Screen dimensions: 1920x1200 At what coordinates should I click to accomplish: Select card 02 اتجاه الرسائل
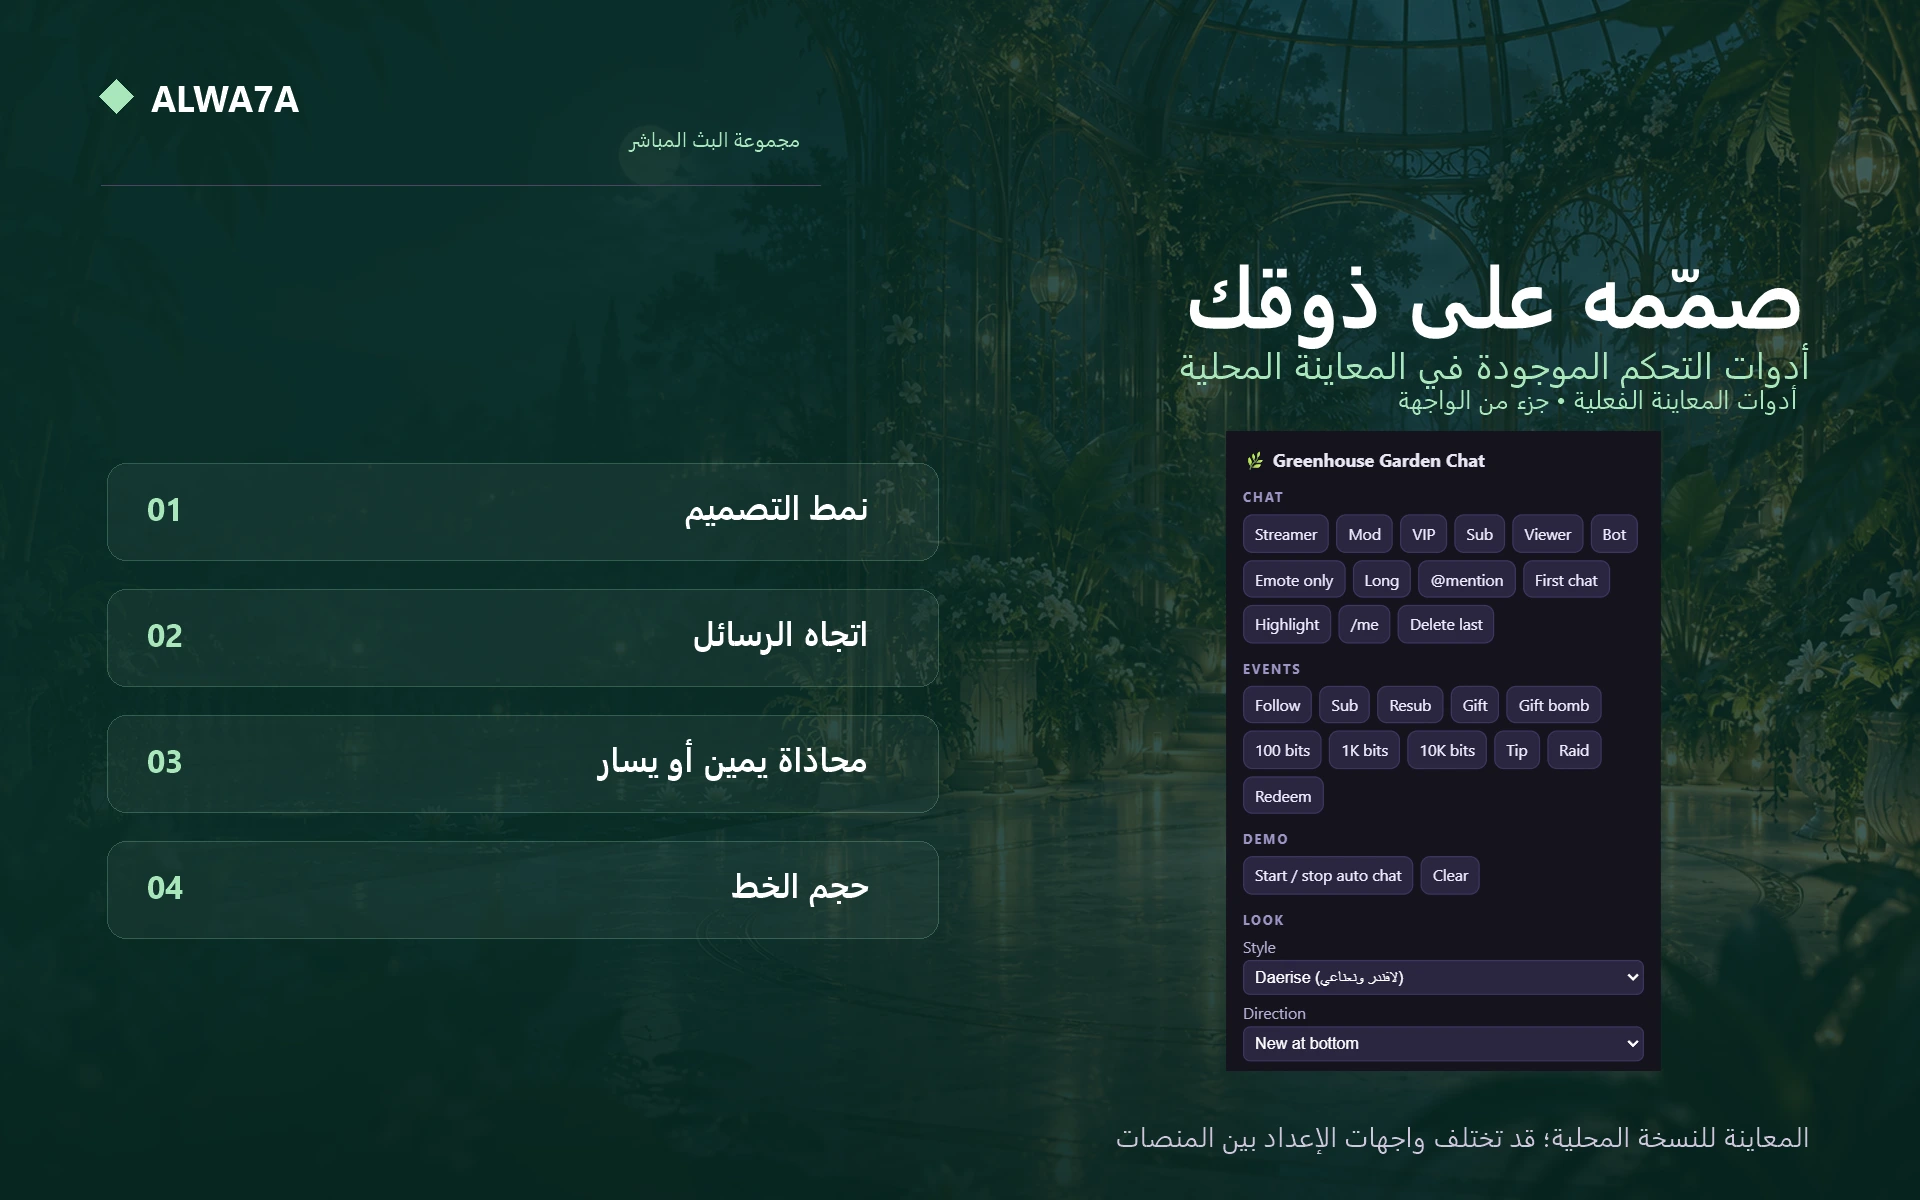[x=523, y=638]
